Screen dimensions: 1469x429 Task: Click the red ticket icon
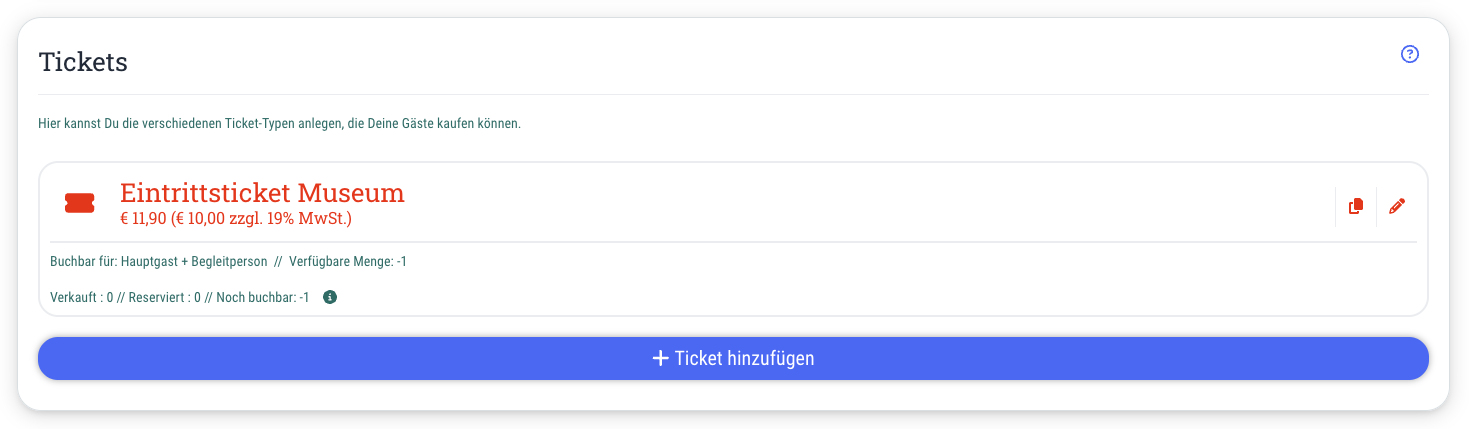pyautogui.click(x=79, y=203)
